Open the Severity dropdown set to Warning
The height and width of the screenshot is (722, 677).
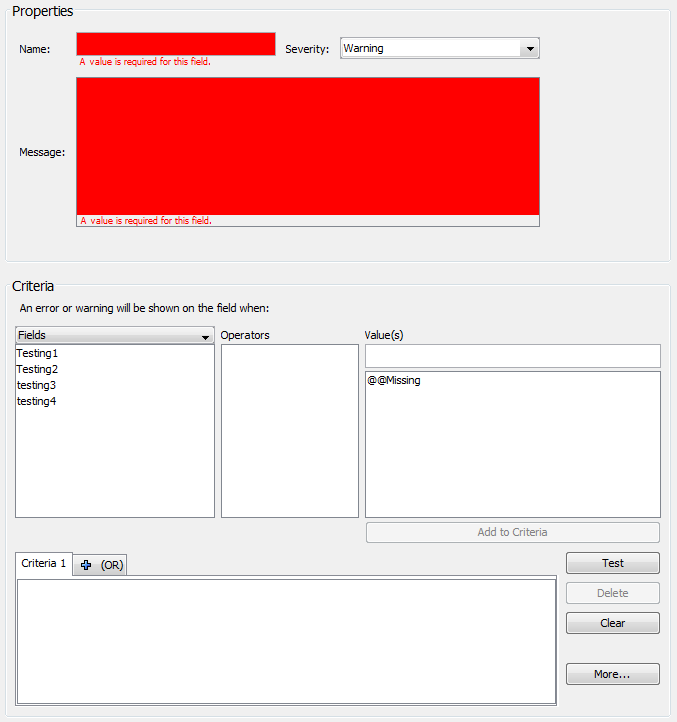click(440, 48)
